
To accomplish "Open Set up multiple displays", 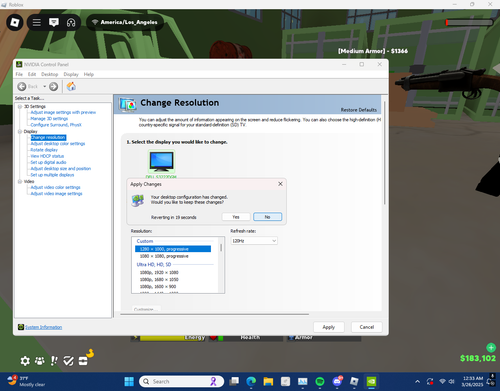I will [52, 175].
